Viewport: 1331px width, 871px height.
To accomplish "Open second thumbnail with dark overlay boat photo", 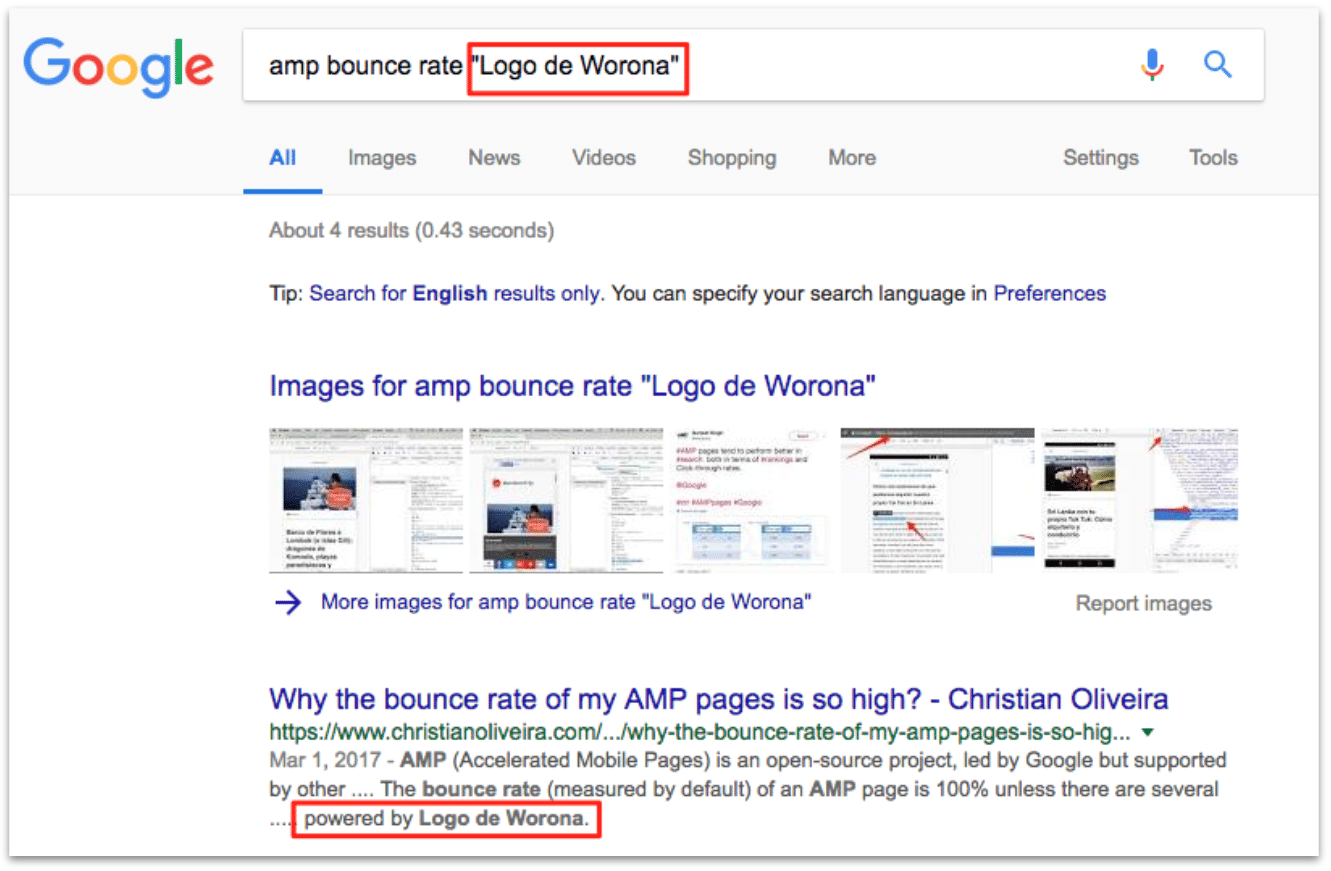I will [566, 500].
